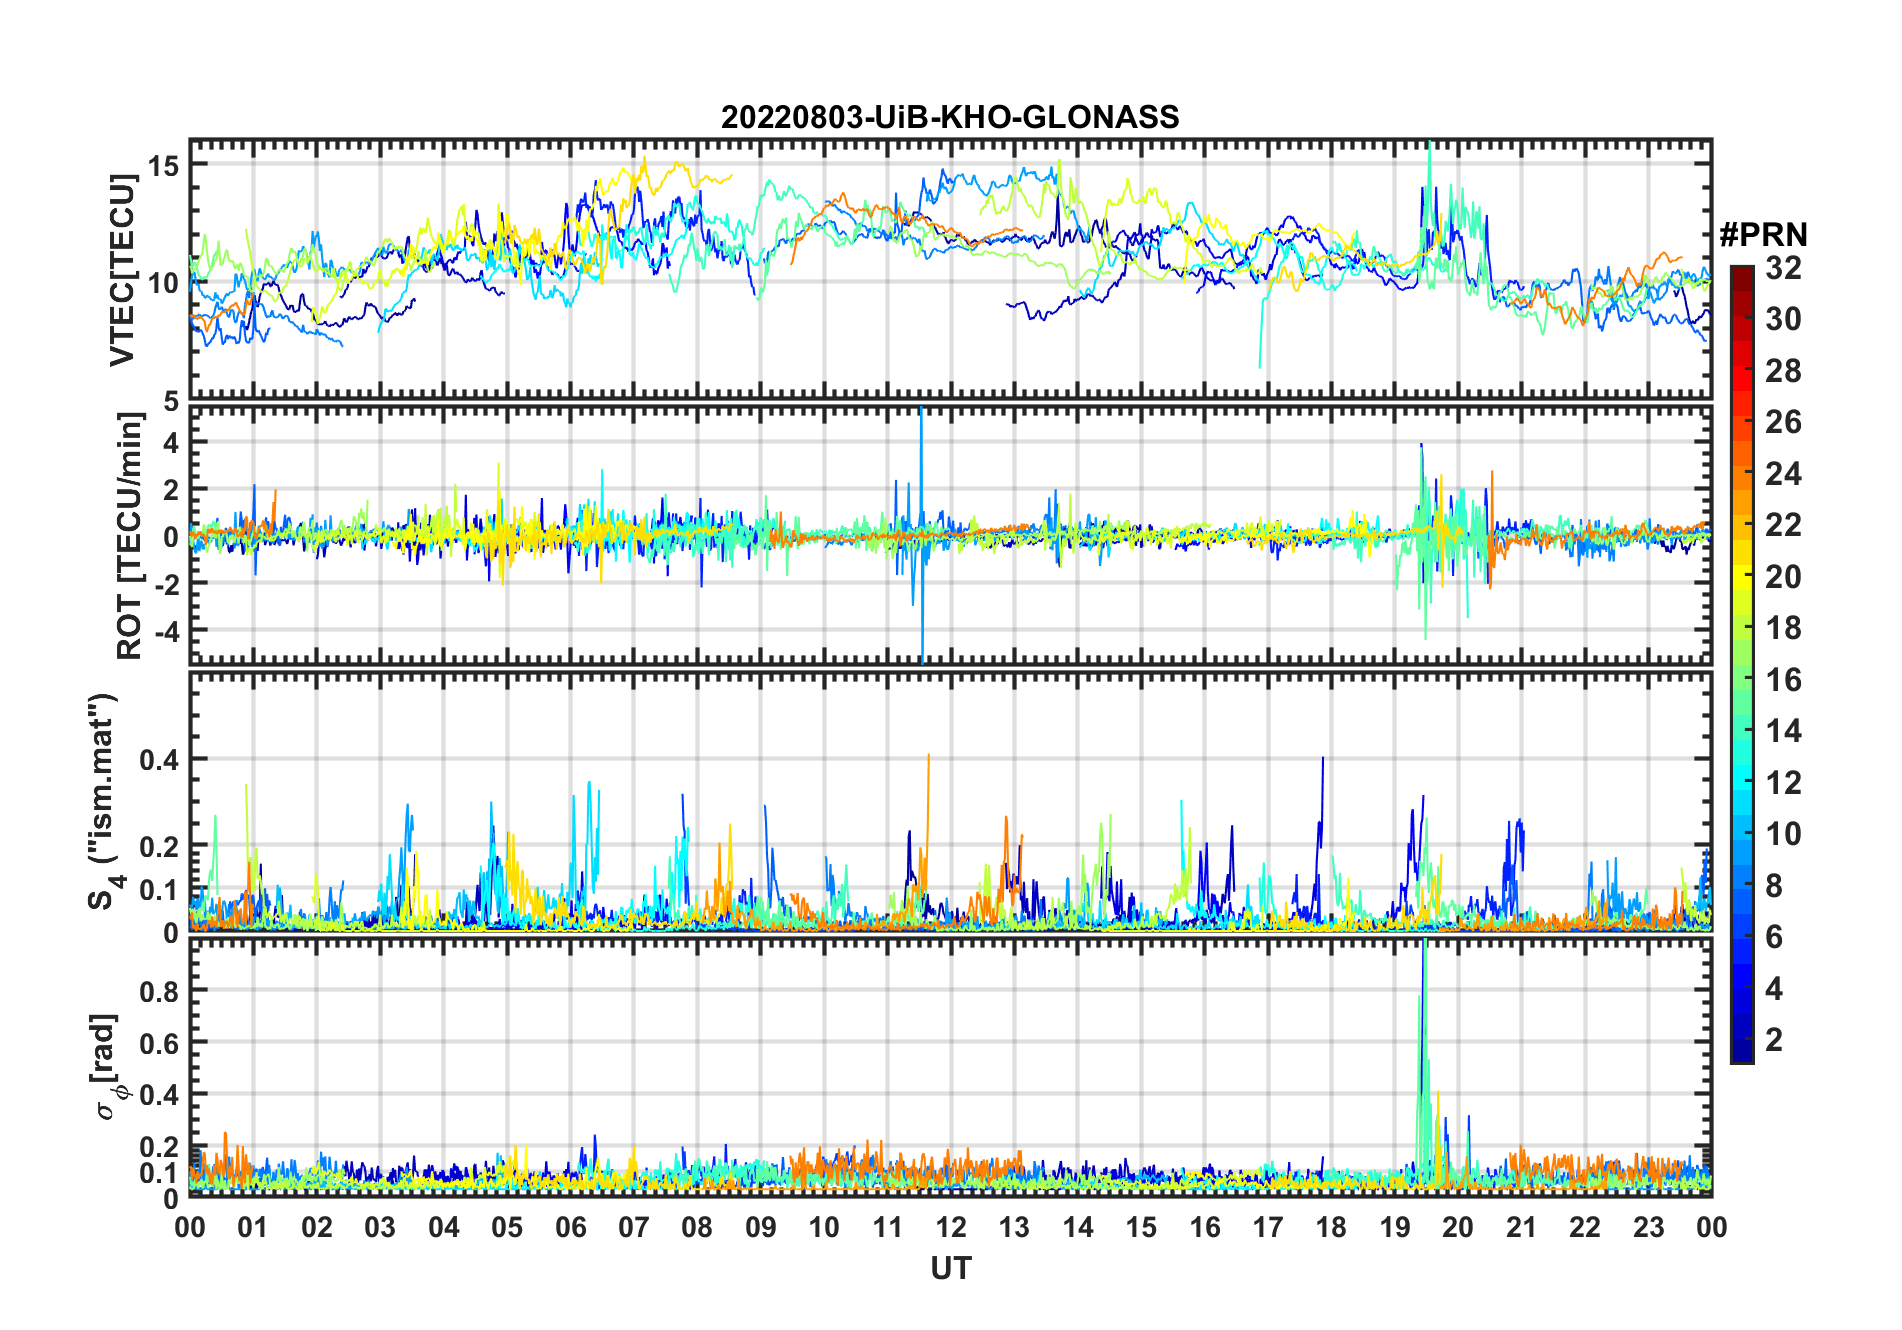The height and width of the screenshot is (1330, 1902).
Task: Click the colorbar tick label 32
Action: tap(1783, 268)
